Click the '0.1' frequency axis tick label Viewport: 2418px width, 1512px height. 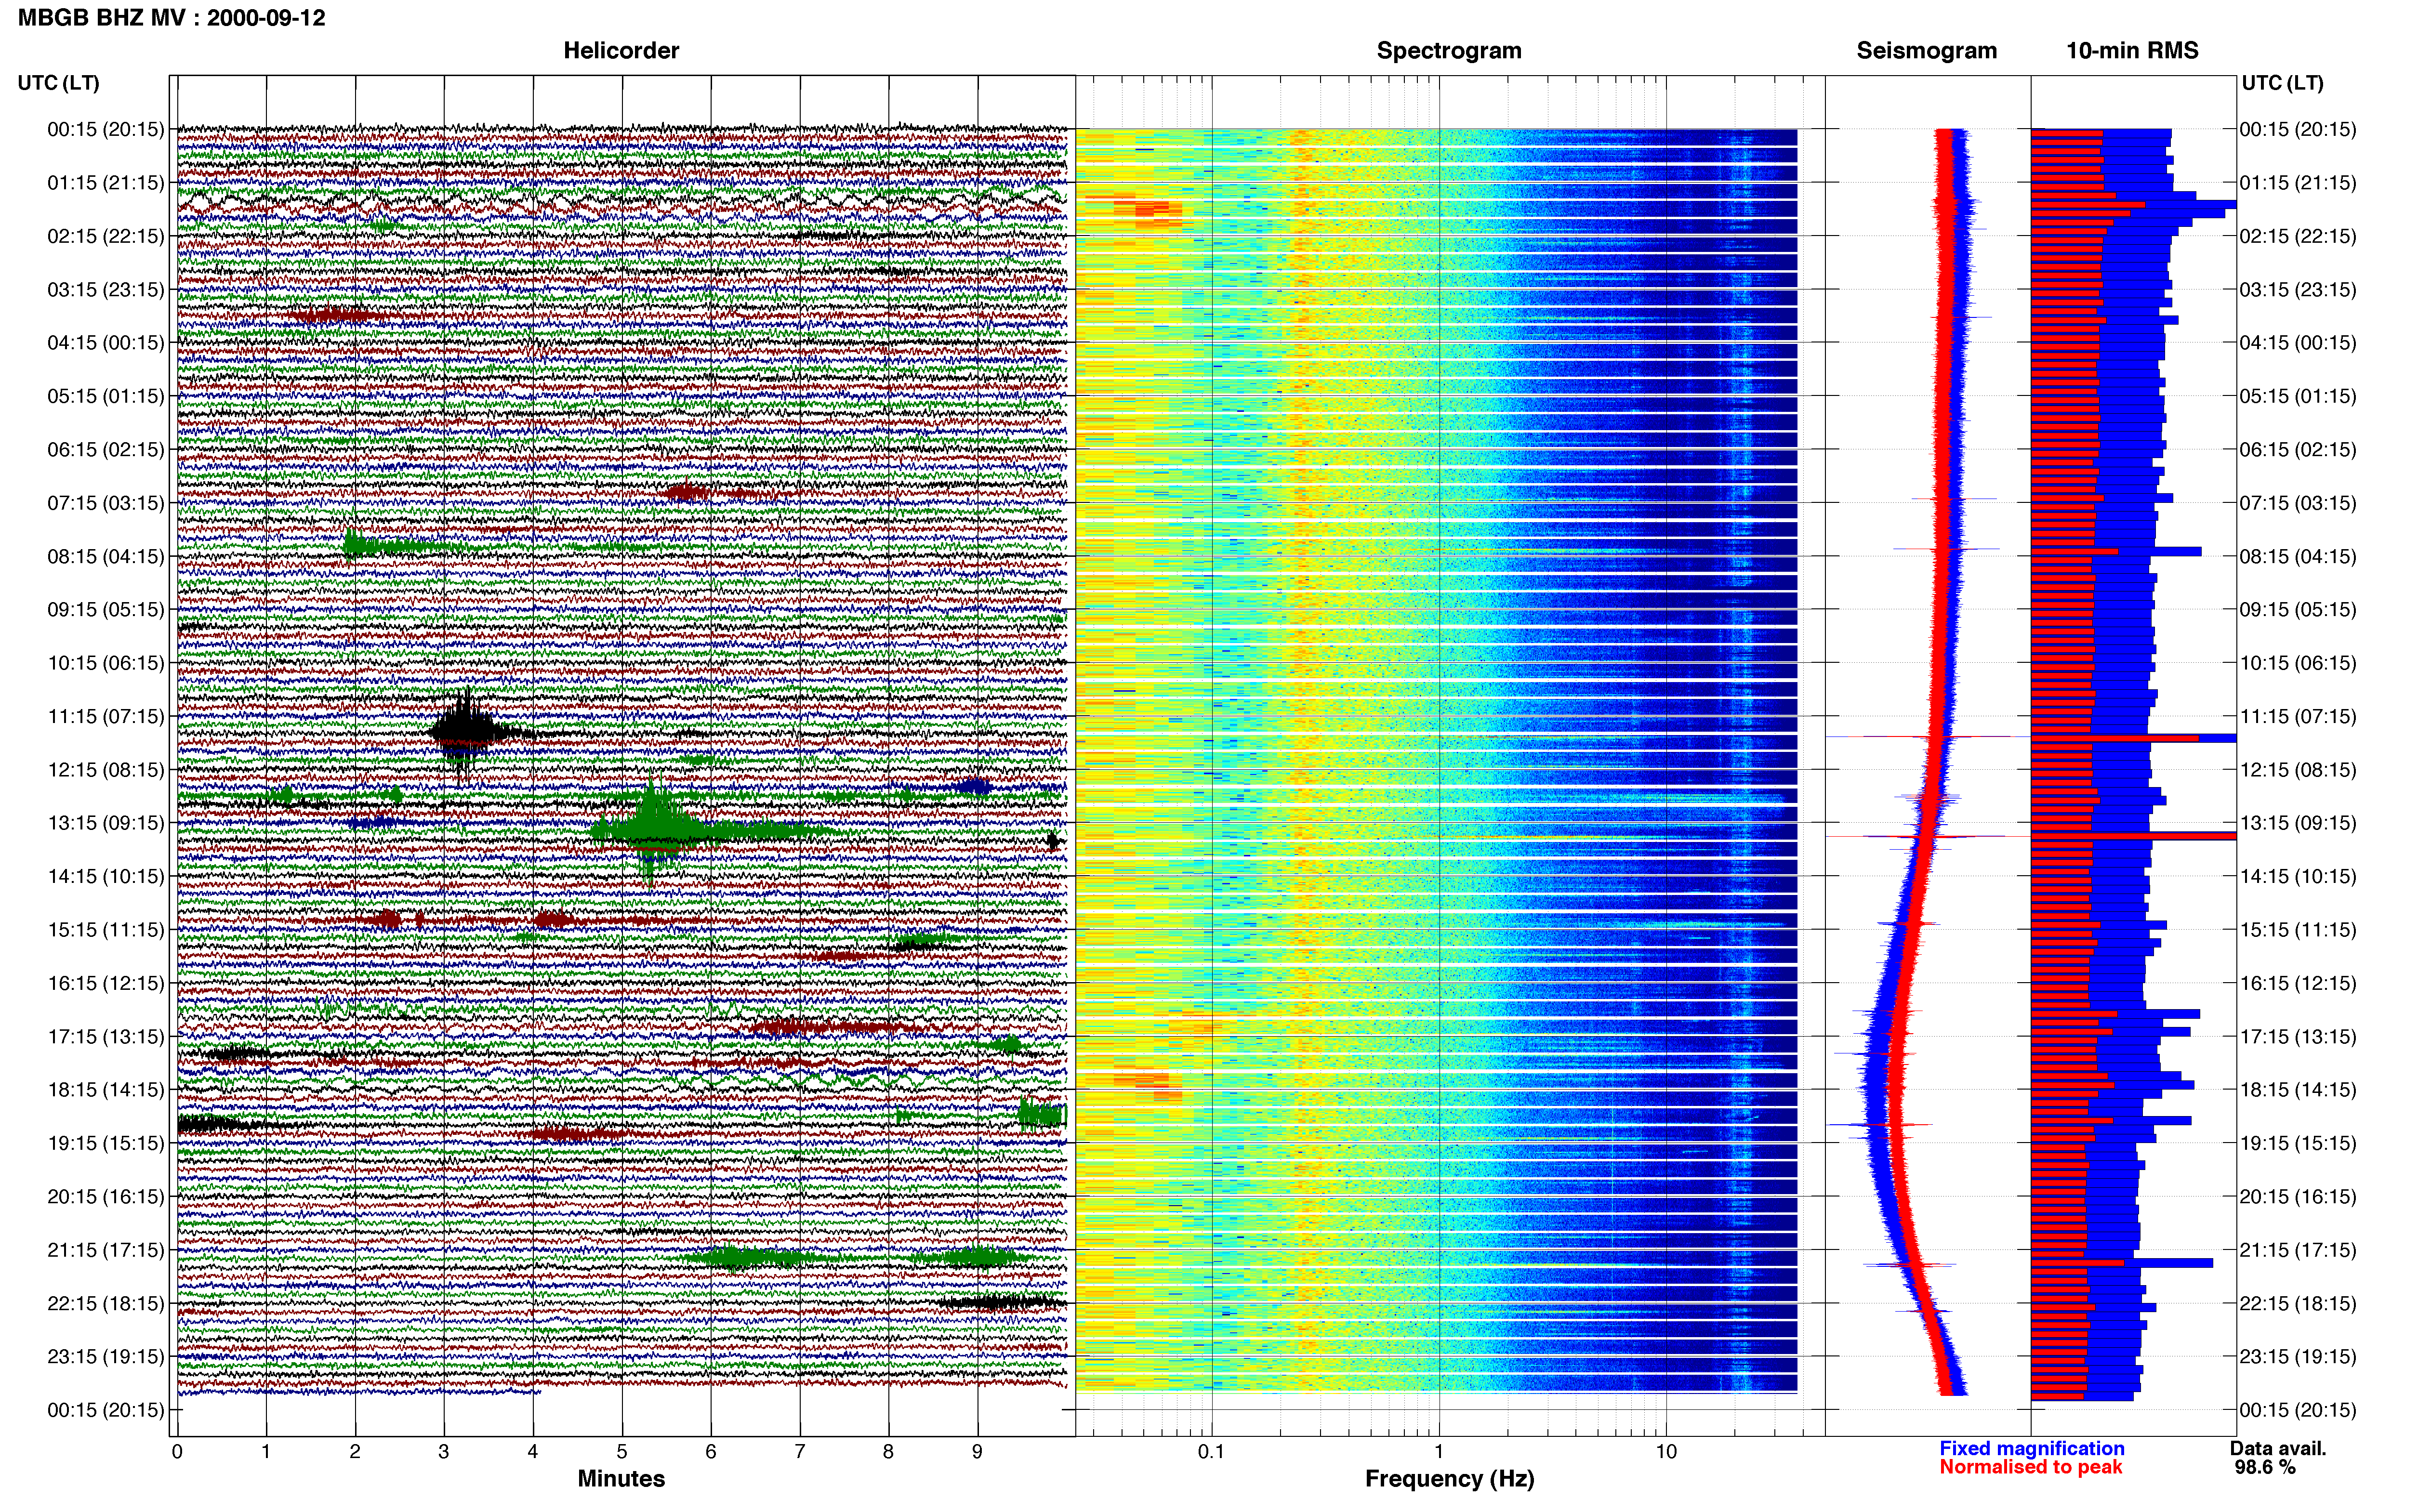coord(1211,1452)
